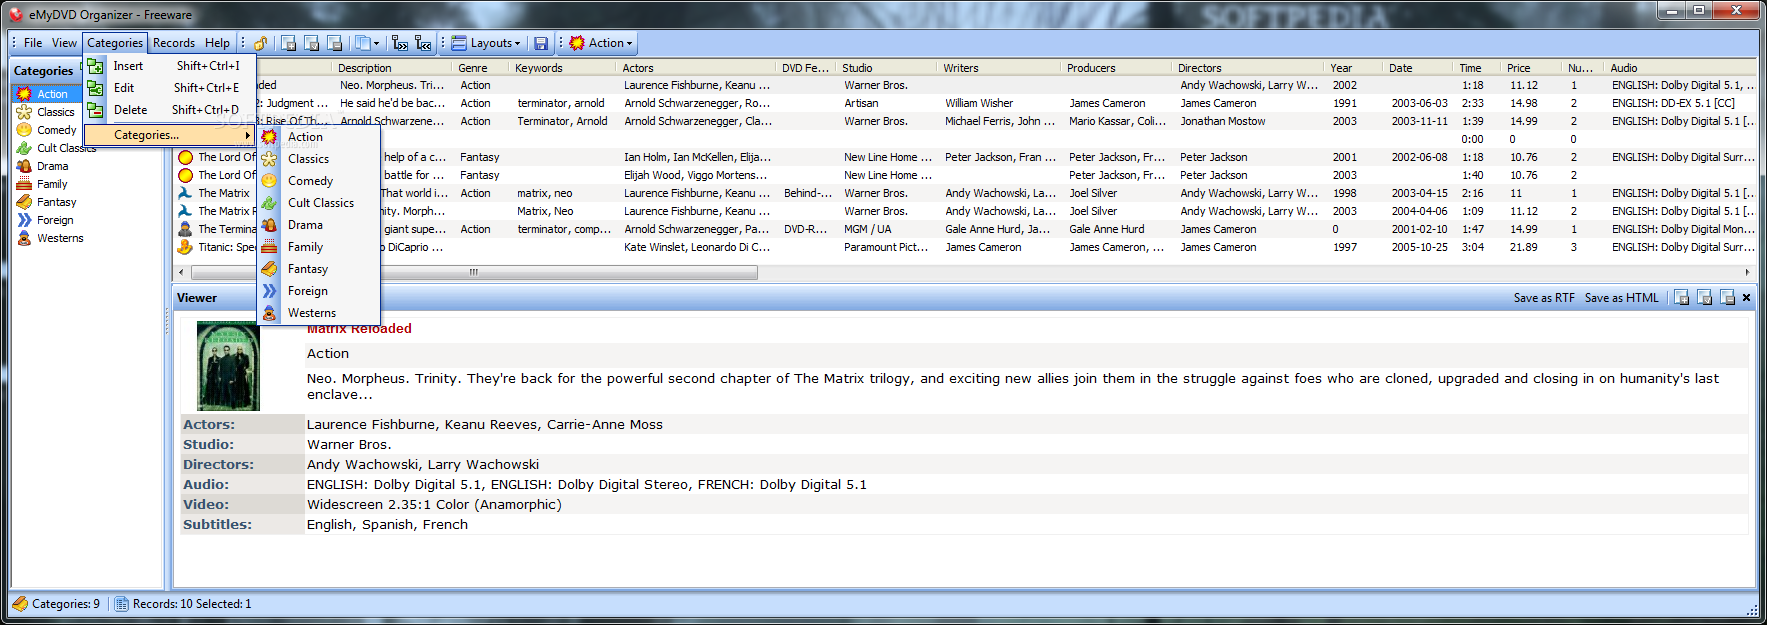Image resolution: width=1767 pixels, height=625 pixels.
Task: Select Drama in the categories submenu
Action: [319, 225]
